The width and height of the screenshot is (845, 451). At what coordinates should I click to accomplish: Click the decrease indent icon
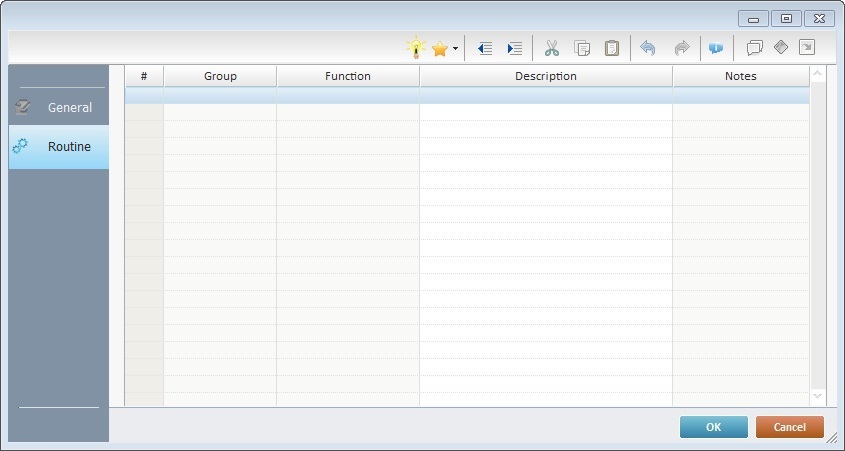point(485,48)
